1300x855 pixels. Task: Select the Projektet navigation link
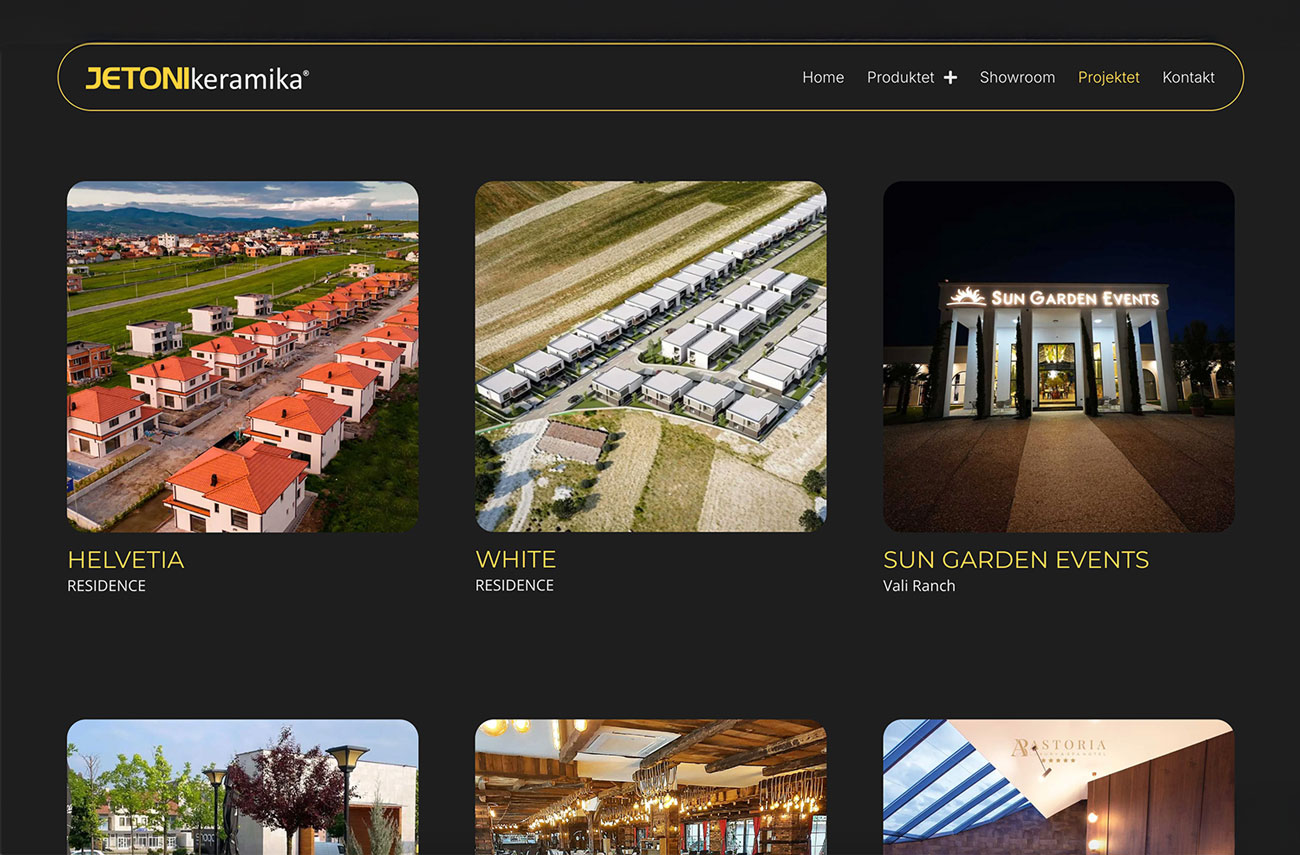[1108, 77]
